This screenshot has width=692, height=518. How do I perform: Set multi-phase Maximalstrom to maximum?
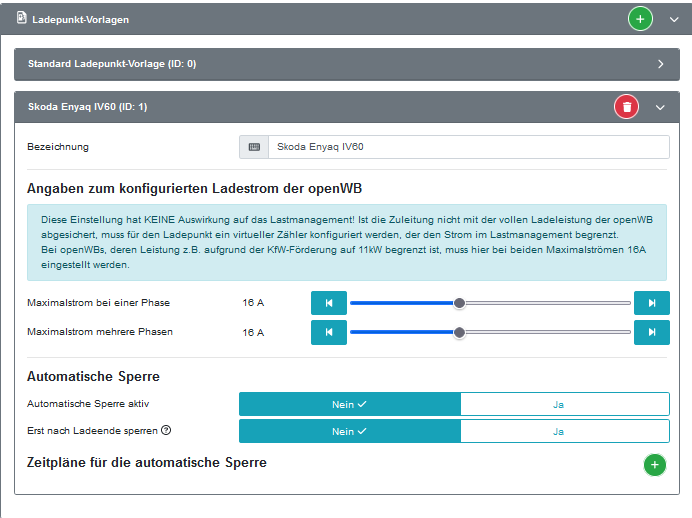[x=651, y=332]
